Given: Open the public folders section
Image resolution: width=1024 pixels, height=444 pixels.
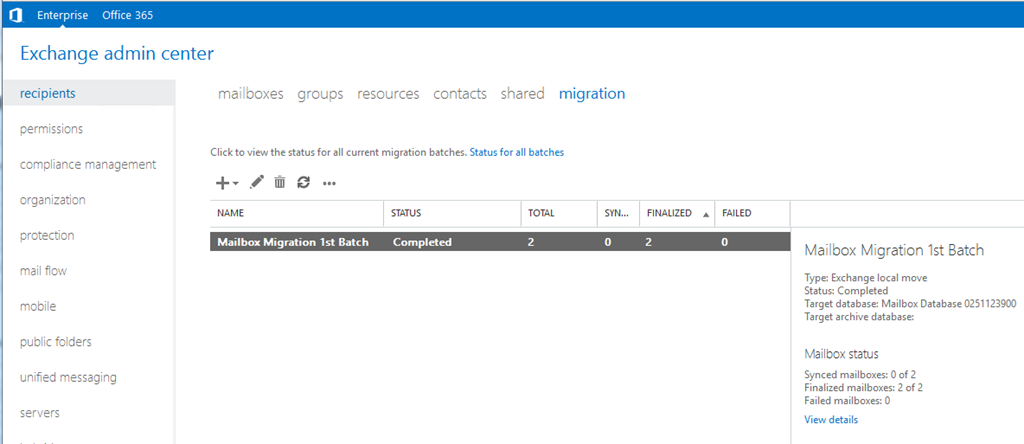Looking at the screenshot, I should point(56,341).
